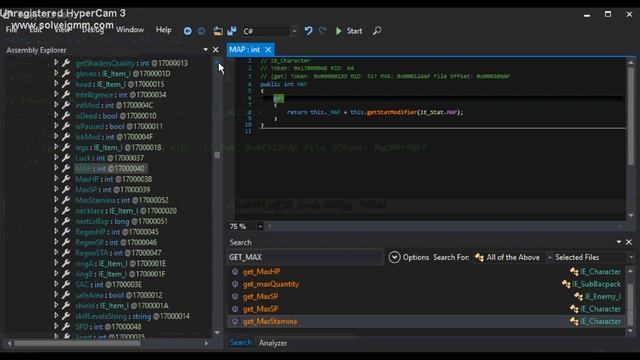Click the safeArea property wrench icon
Viewport: 640px width, 360px height.
click(66, 295)
